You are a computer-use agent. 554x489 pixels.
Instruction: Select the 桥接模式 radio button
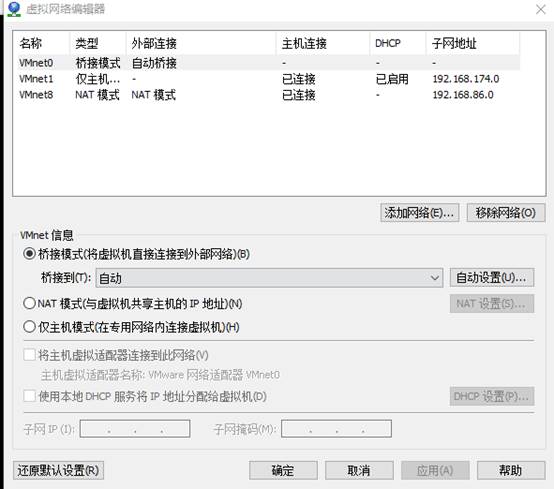[x=29, y=254]
